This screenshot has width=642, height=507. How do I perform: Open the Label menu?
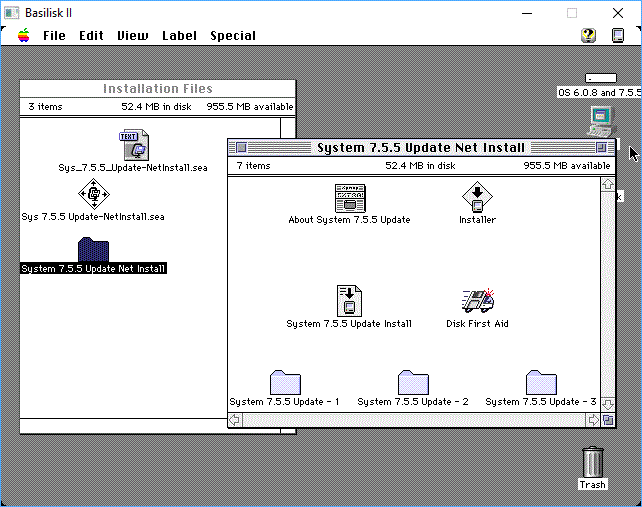coord(179,36)
